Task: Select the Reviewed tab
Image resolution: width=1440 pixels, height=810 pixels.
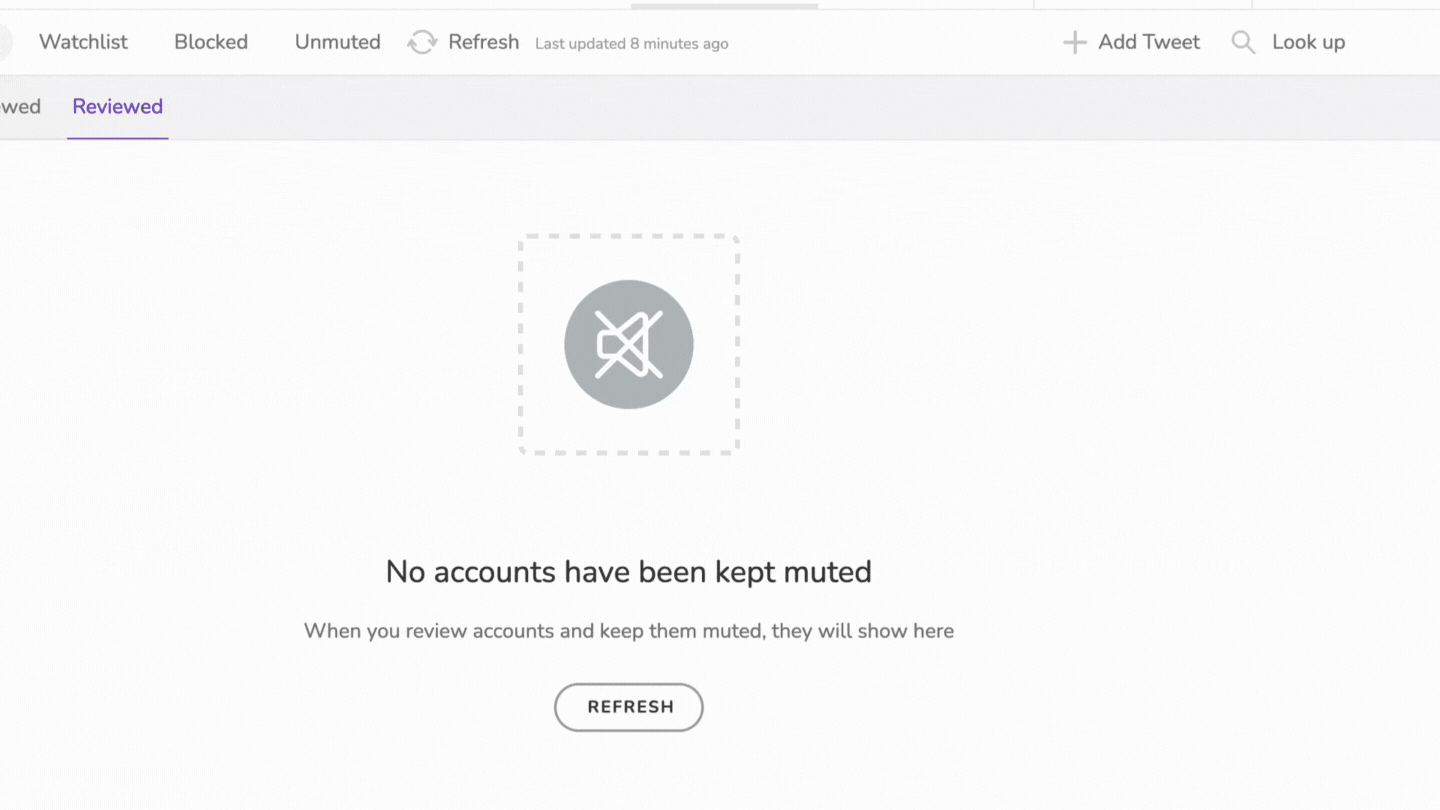Action: coord(118,106)
